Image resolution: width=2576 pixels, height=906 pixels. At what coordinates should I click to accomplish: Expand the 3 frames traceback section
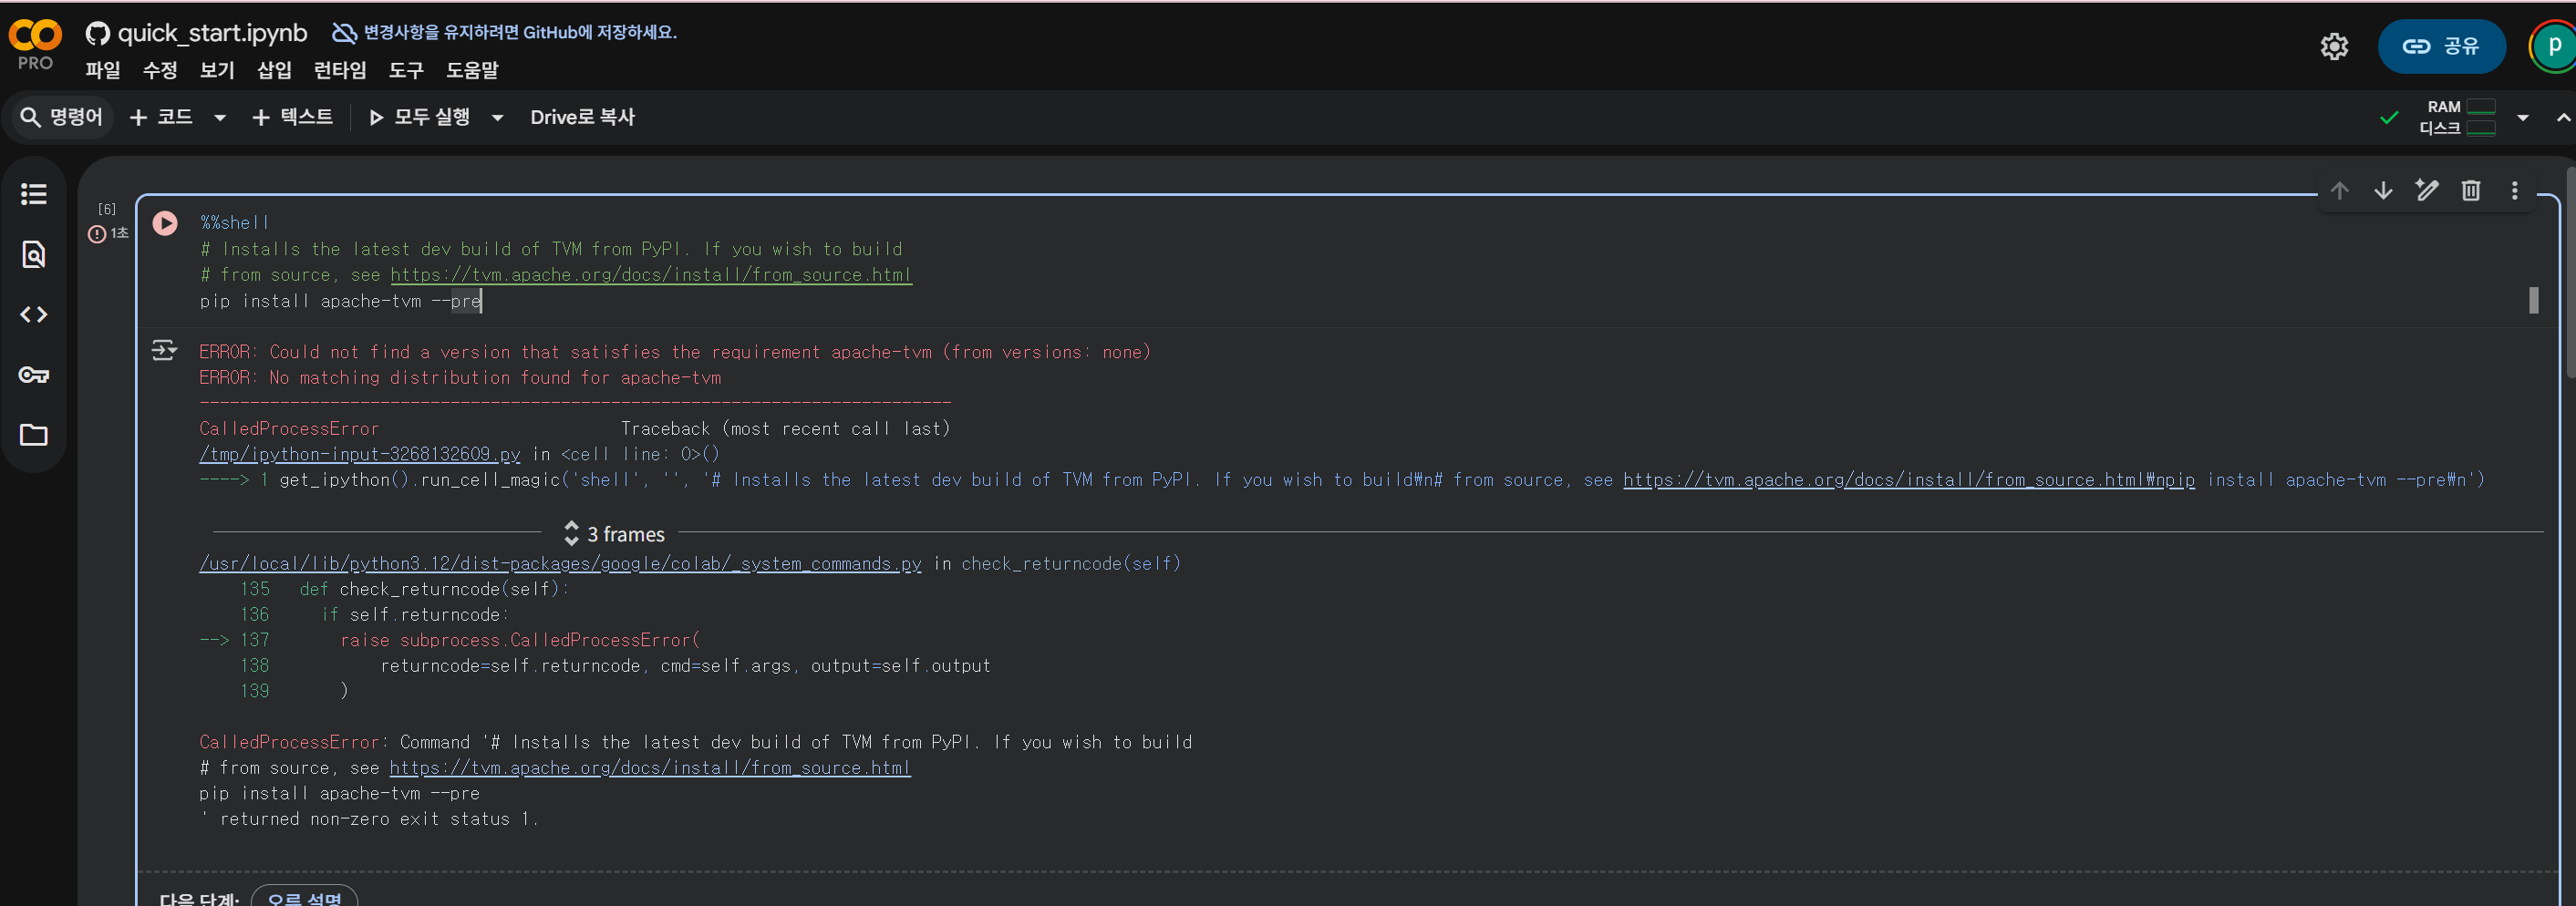614,534
